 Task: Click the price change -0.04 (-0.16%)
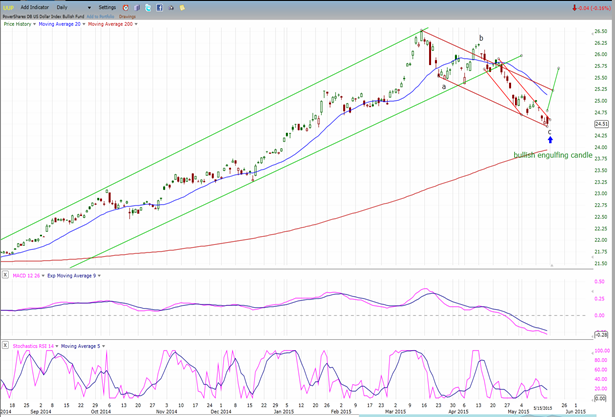[x=592, y=7]
